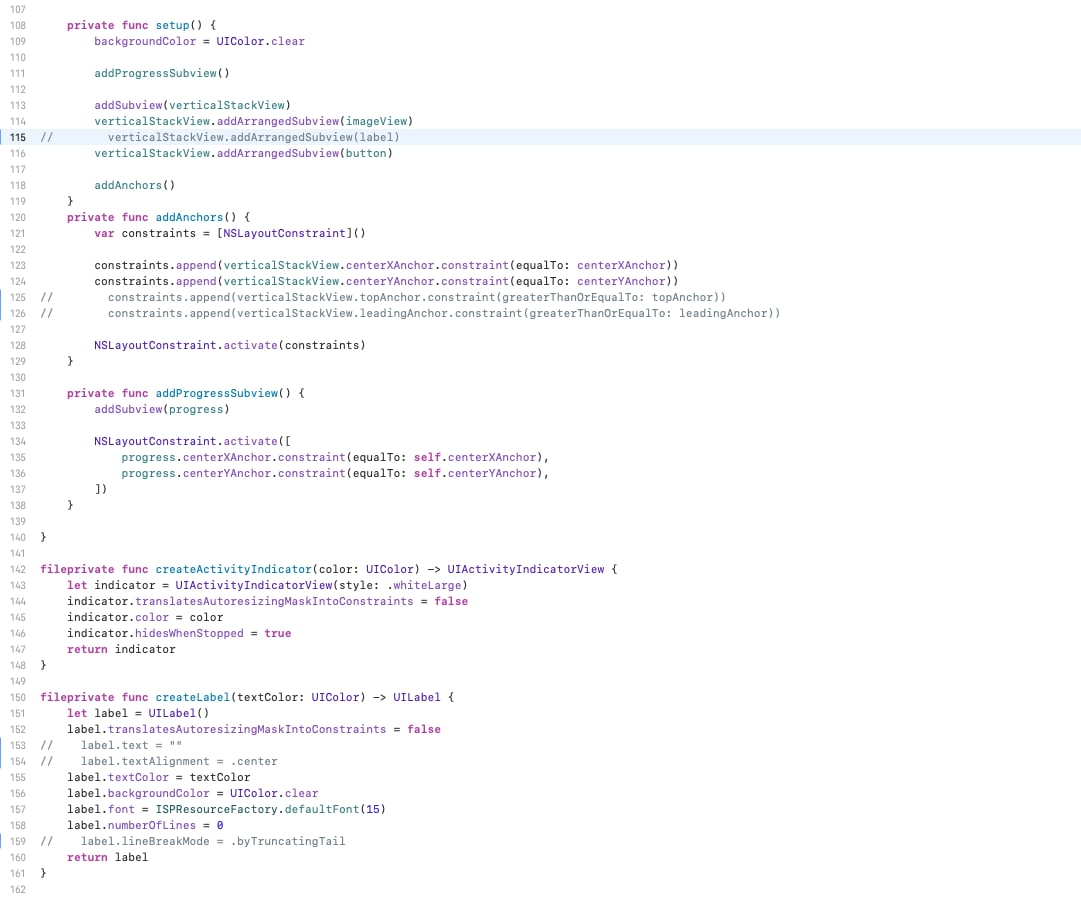Click 'label.numberOfLines' on line 158
Image resolution: width=1081 pixels, height=900 pixels.
coord(132,826)
